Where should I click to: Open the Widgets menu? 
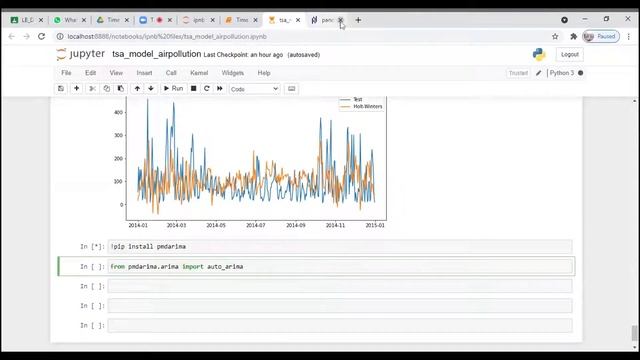233,73
